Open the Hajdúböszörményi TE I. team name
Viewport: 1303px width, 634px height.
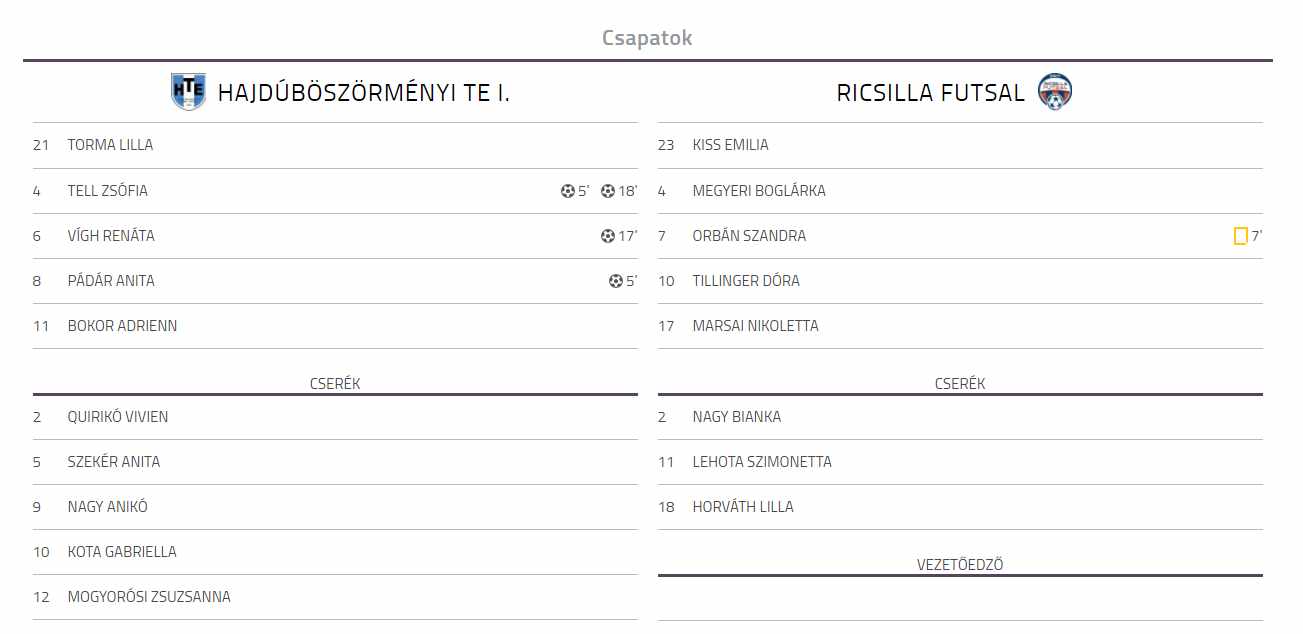click(364, 93)
